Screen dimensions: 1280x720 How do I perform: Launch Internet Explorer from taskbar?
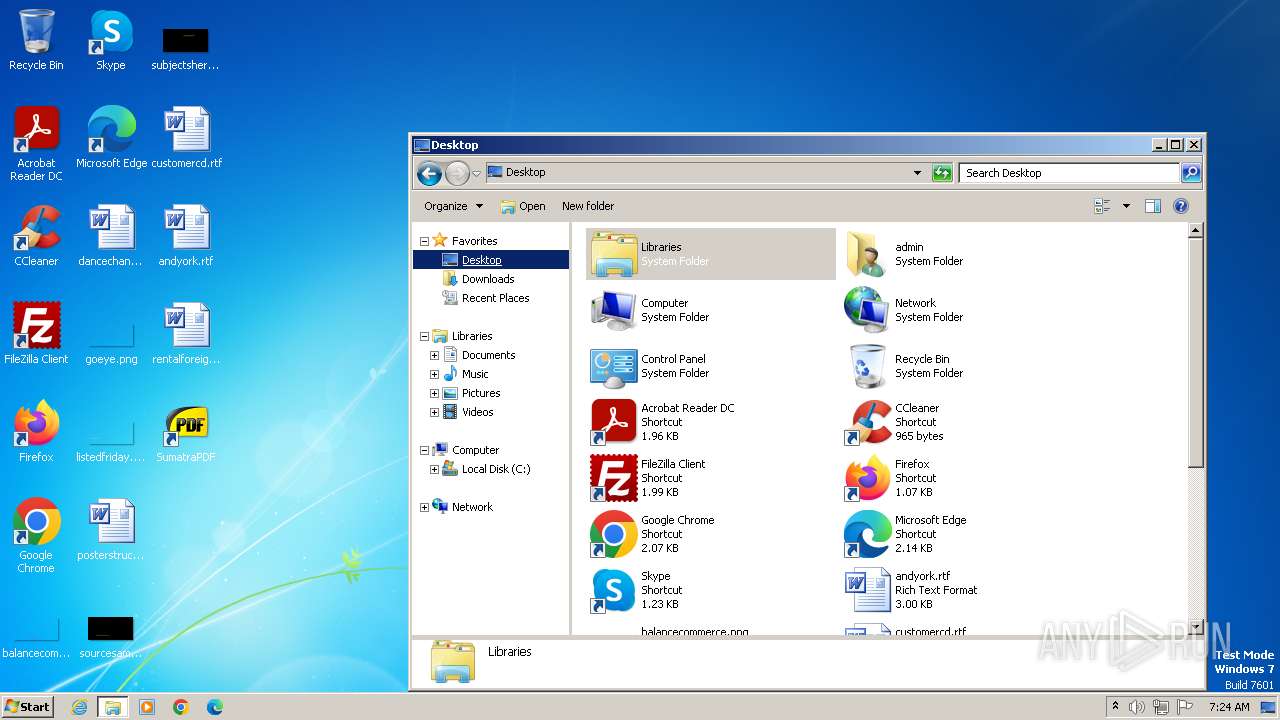click(x=79, y=707)
